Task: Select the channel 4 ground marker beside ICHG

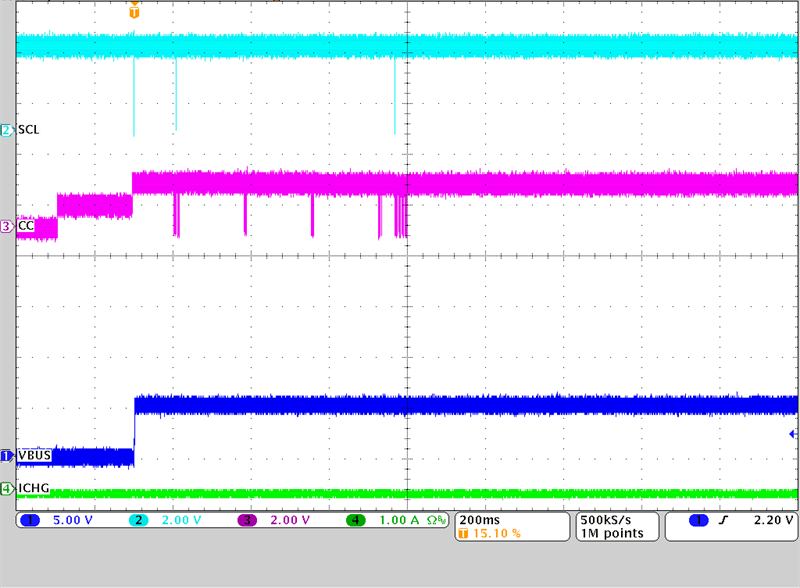Action: (x=7, y=489)
